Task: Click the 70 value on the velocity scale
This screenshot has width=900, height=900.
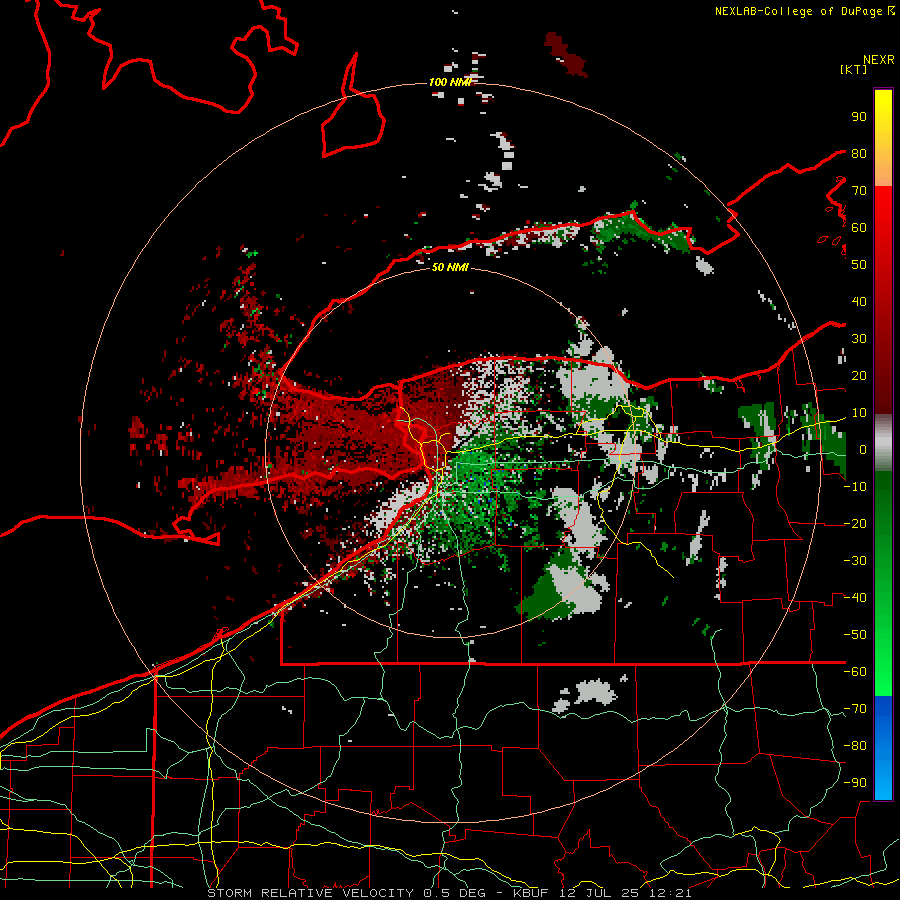Action: [859, 191]
